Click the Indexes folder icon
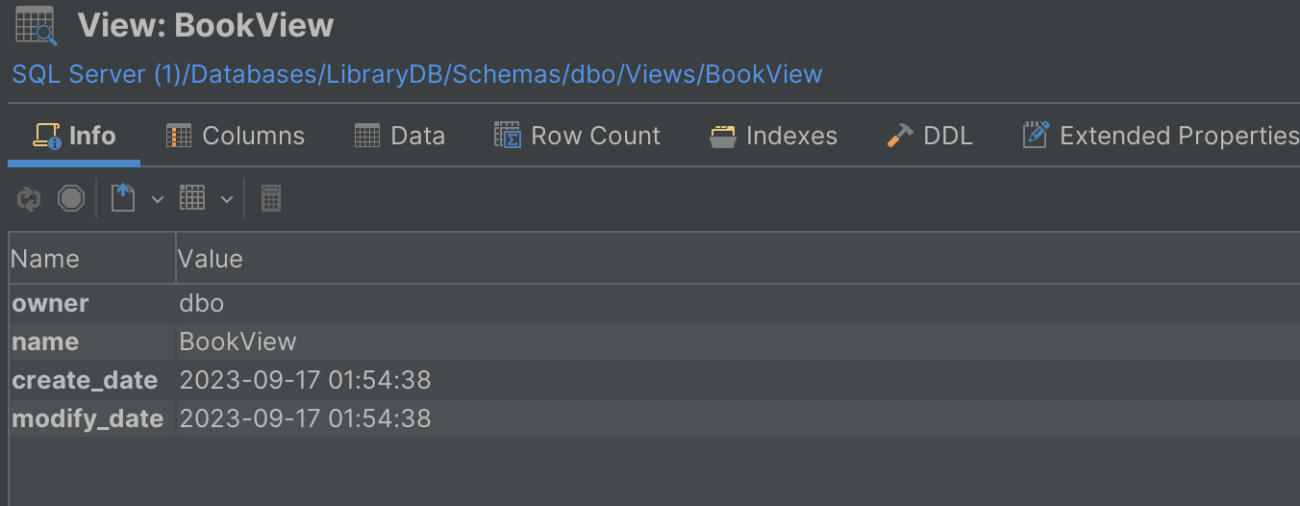This screenshot has width=1300, height=506. pyautogui.click(x=722, y=136)
